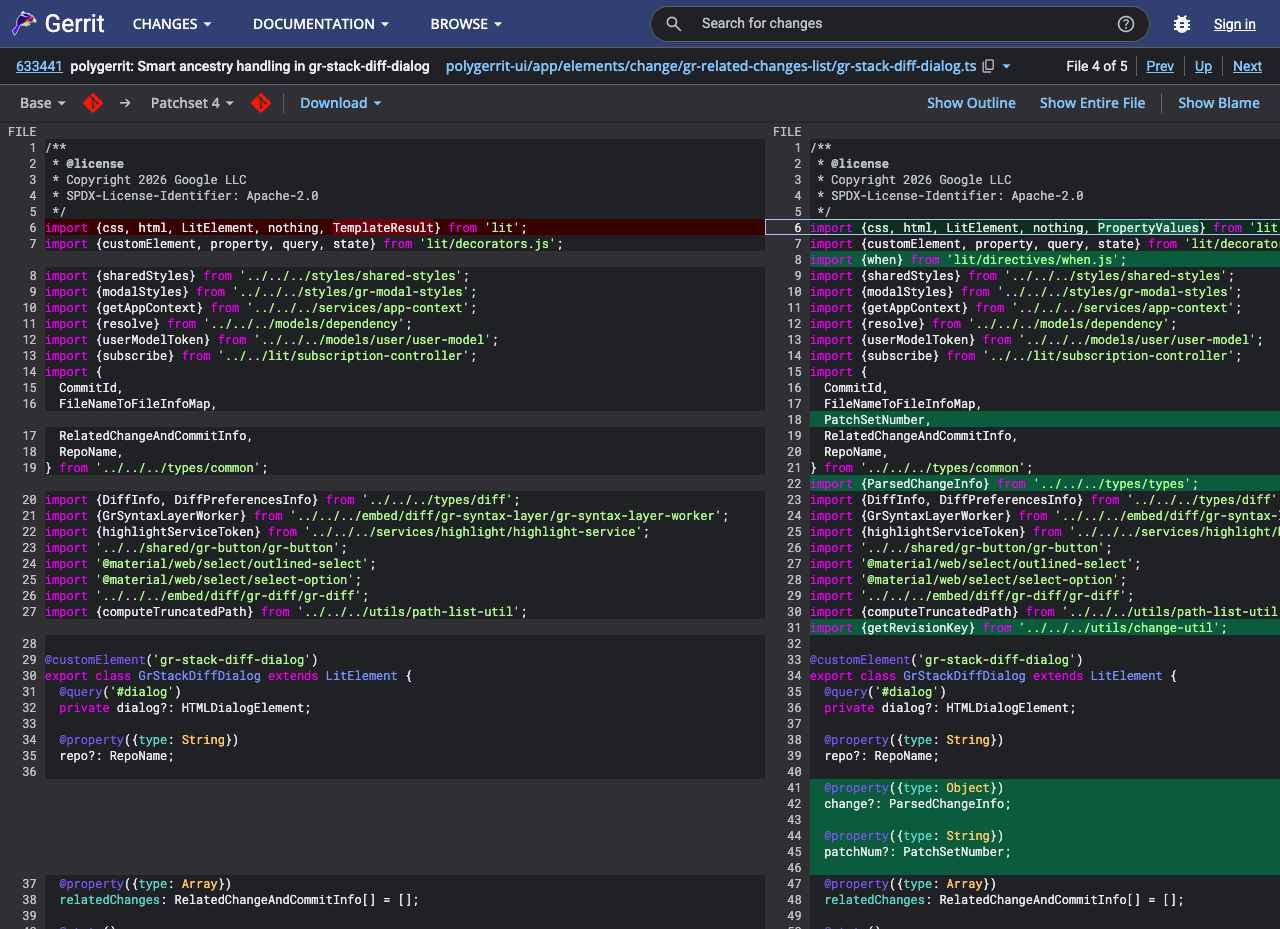
Task: Open change 633441 link
Action: (39, 66)
